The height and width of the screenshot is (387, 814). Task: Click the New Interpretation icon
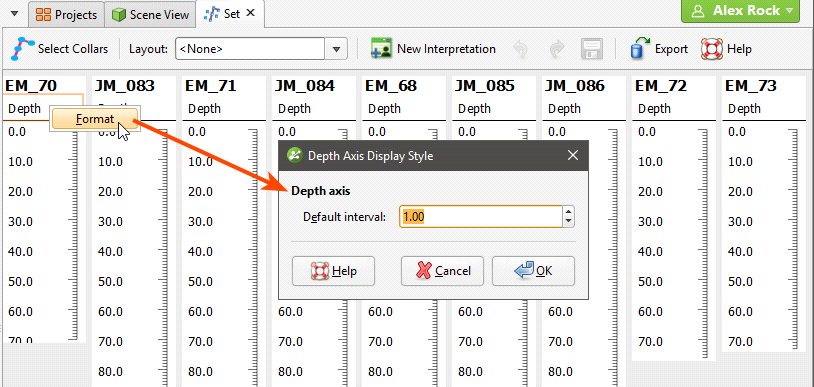coord(381,49)
